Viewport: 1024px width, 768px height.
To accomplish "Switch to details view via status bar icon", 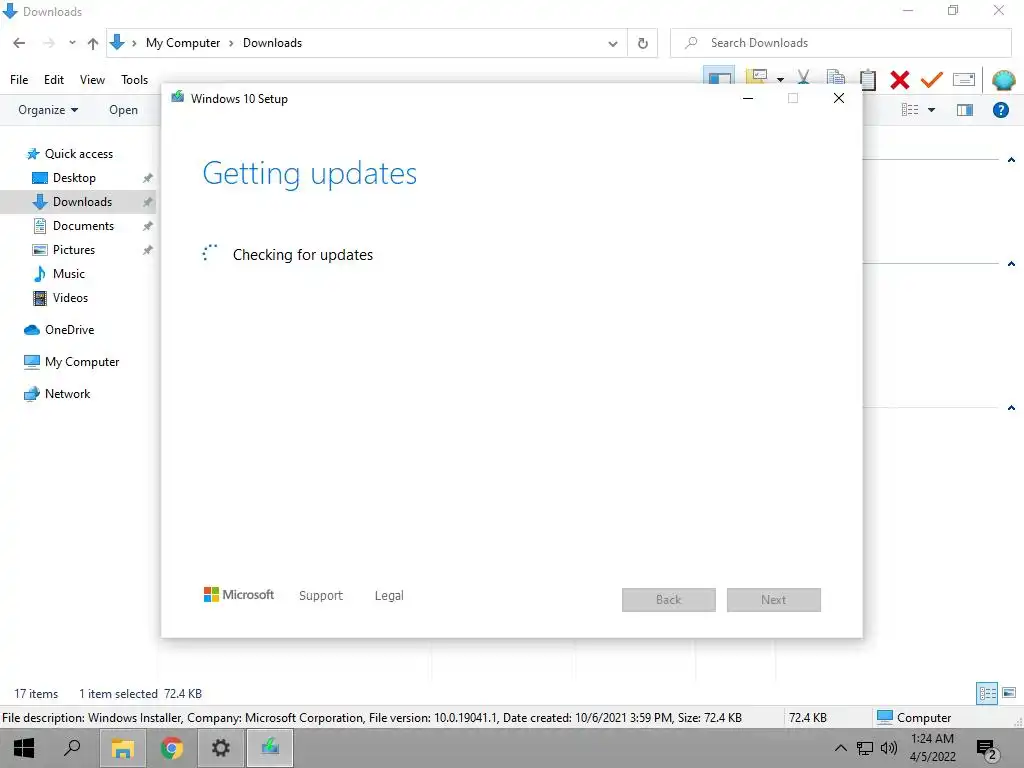I will coord(987,693).
